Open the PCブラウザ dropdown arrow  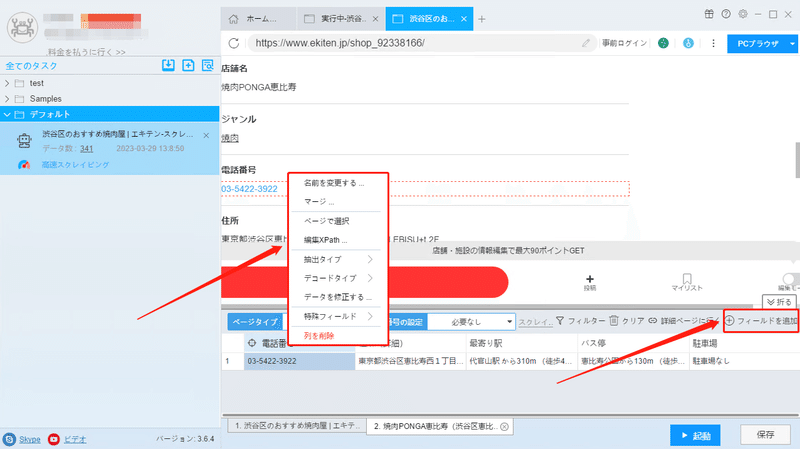[792, 44]
